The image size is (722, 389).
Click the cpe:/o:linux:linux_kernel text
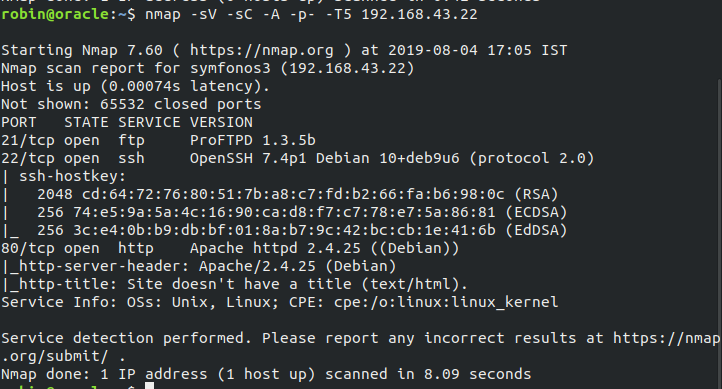[446, 302]
